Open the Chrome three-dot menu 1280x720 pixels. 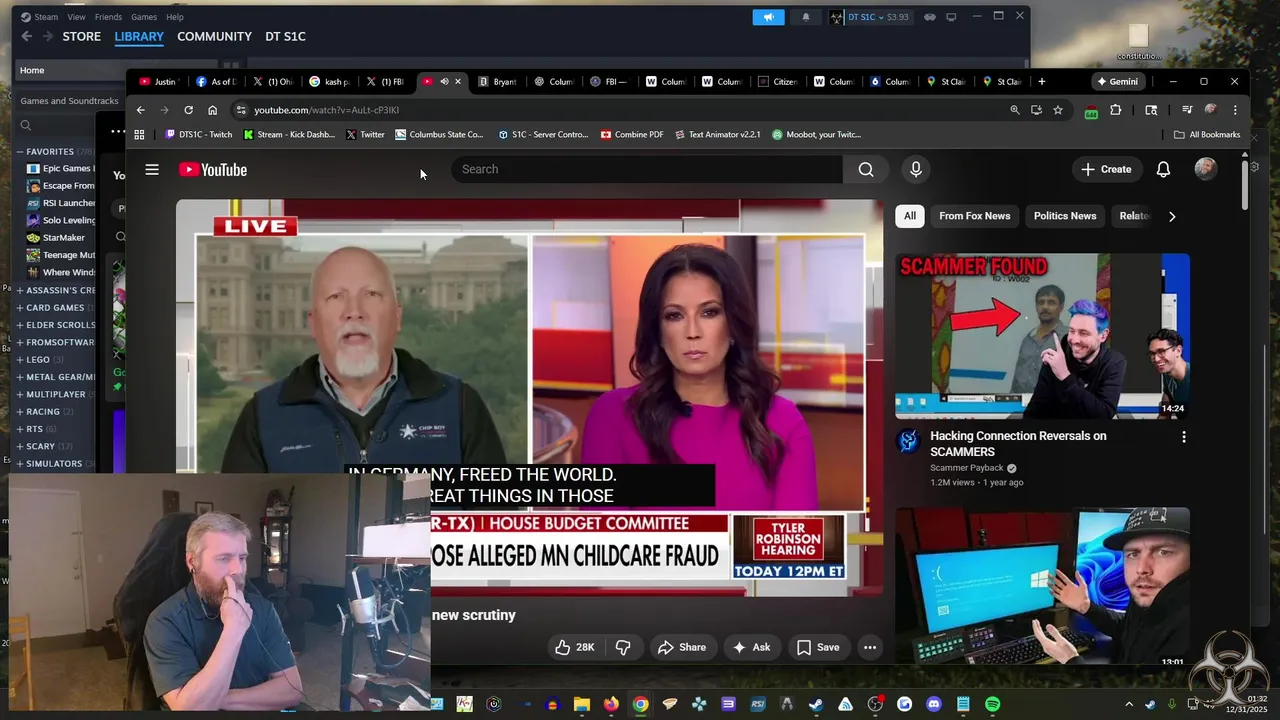pyautogui.click(x=1235, y=110)
